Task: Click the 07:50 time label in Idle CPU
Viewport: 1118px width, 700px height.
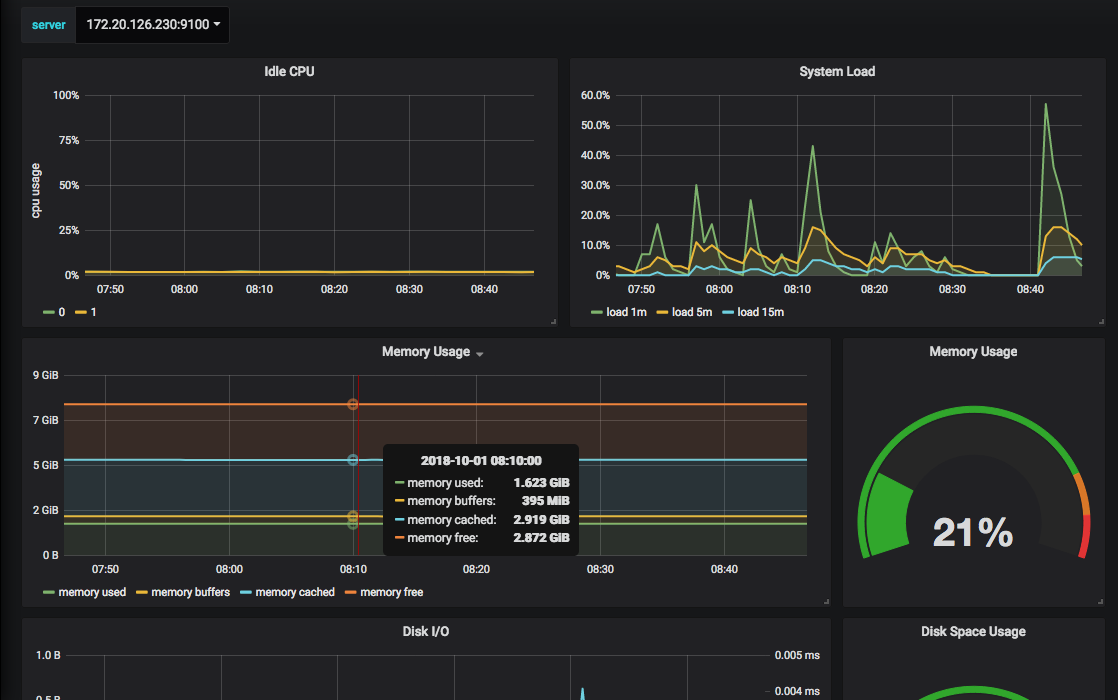Action: pos(111,289)
